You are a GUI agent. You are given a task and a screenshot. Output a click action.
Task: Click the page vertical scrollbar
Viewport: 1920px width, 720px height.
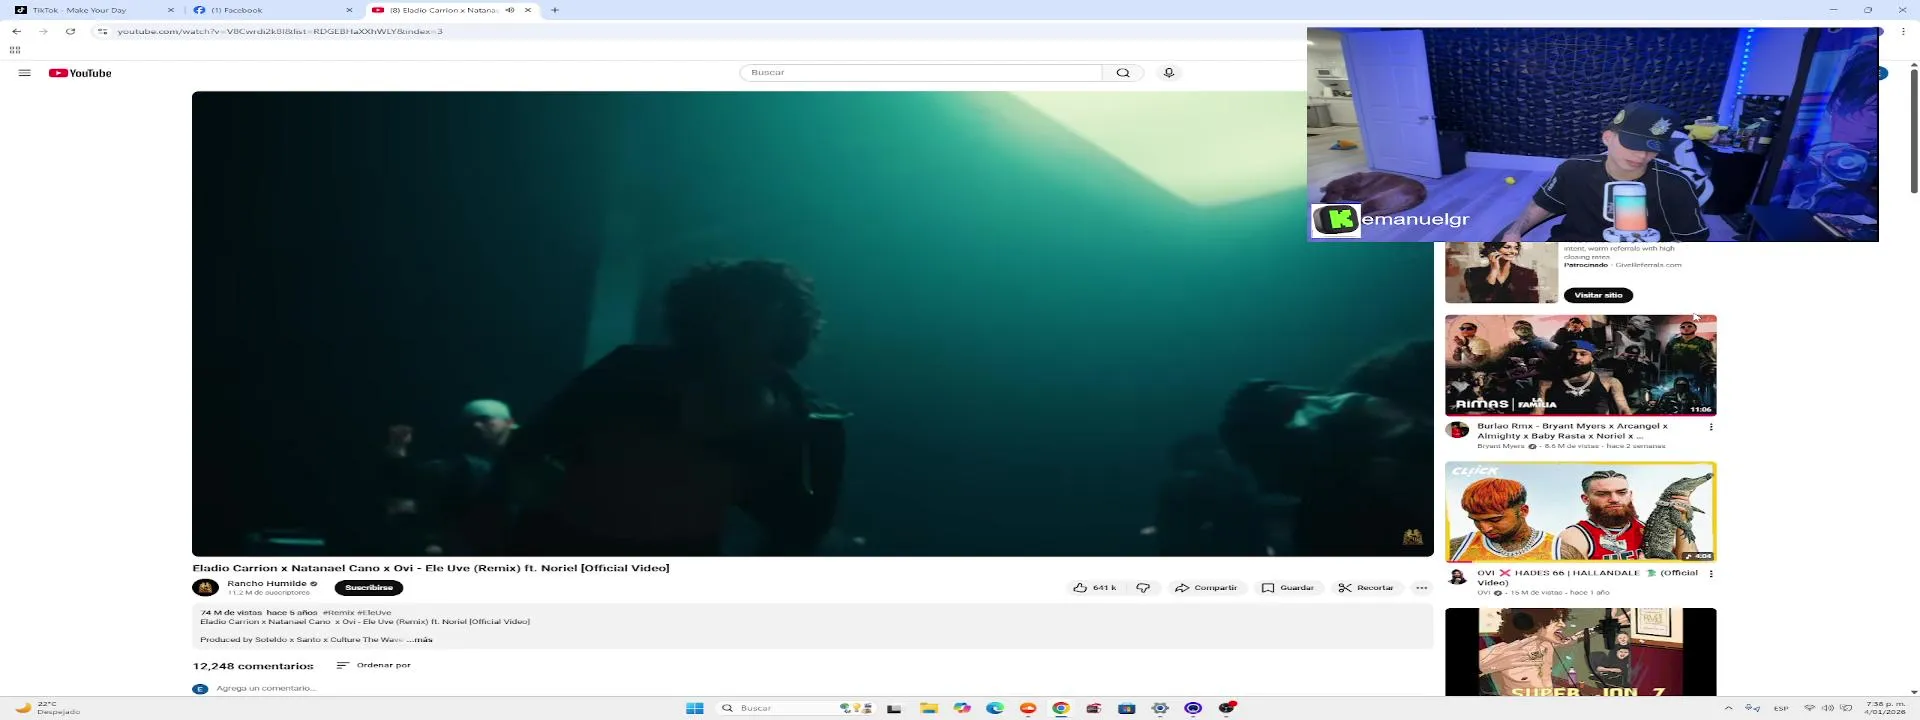[1914, 130]
